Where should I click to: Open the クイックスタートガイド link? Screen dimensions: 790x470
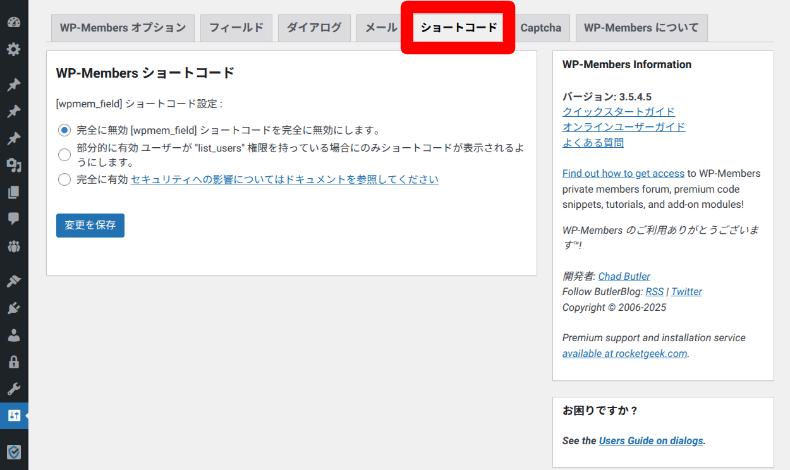pos(618,112)
